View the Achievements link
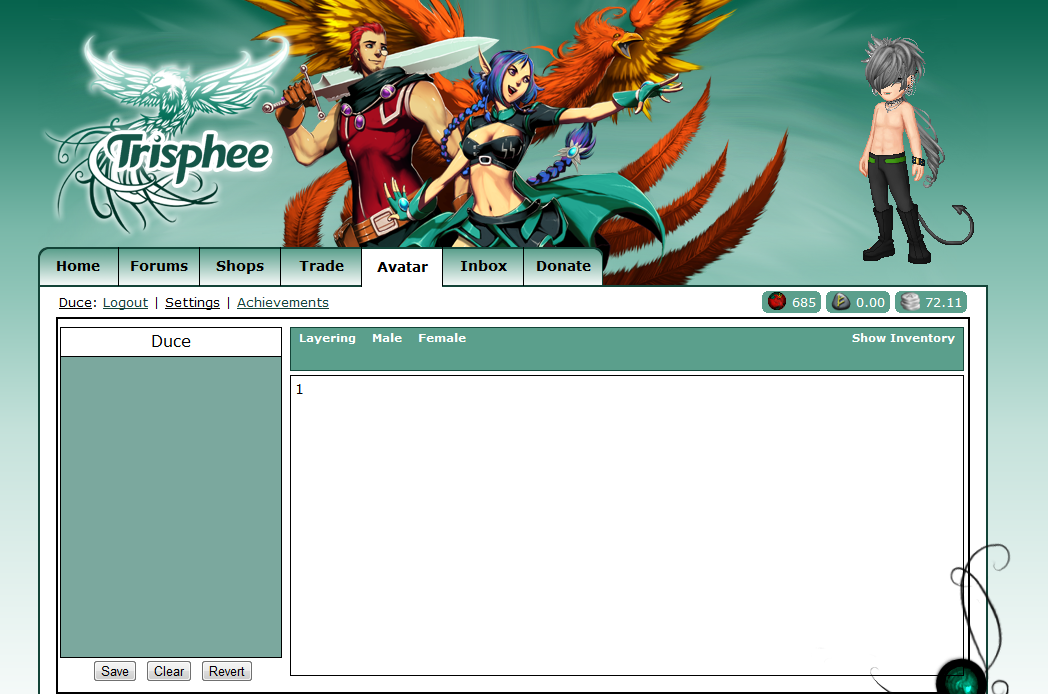This screenshot has width=1048, height=694. pyautogui.click(x=282, y=303)
